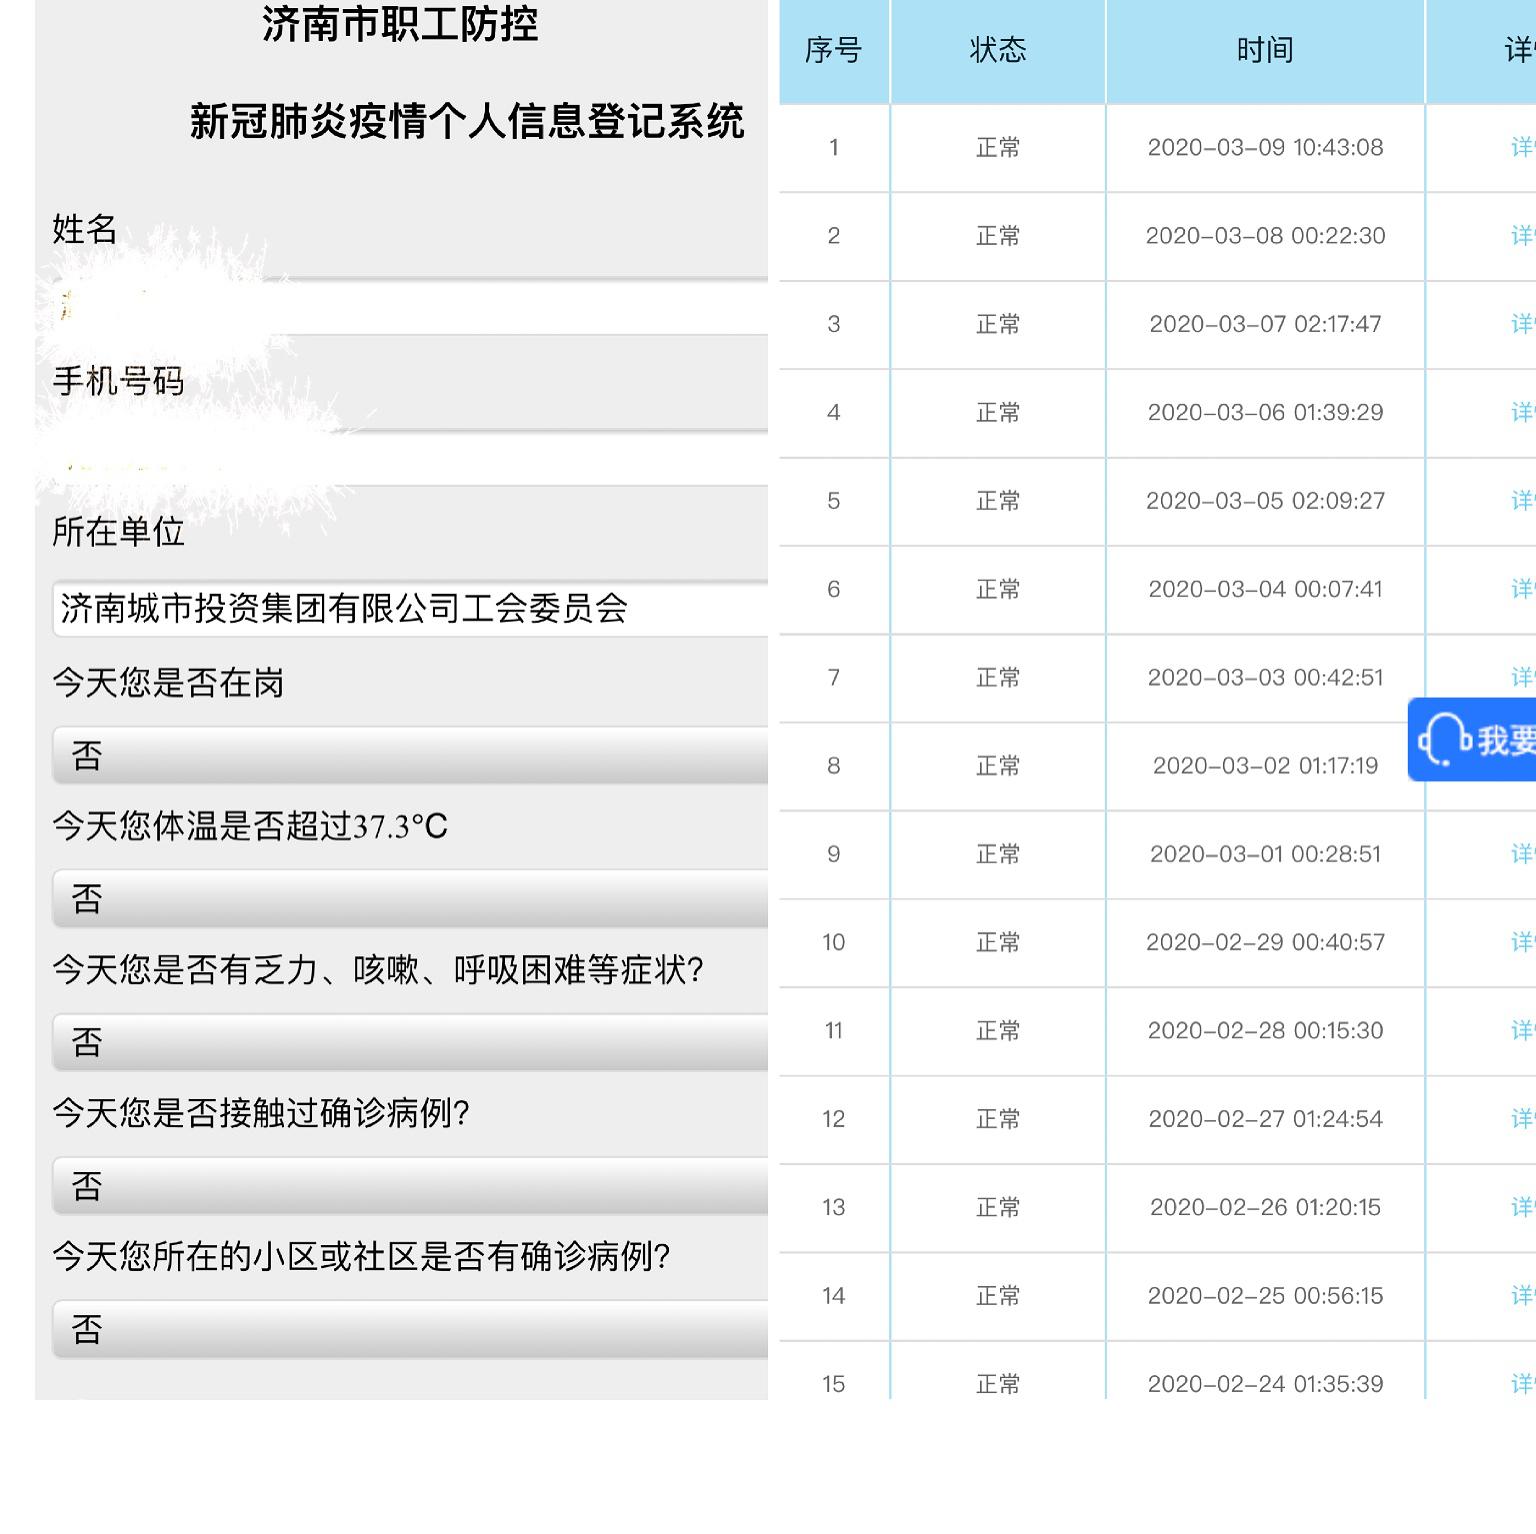Viewport: 1536px width, 1534px height.
Task: Open details for 2020-02-29 entry
Action: click(1521, 942)
